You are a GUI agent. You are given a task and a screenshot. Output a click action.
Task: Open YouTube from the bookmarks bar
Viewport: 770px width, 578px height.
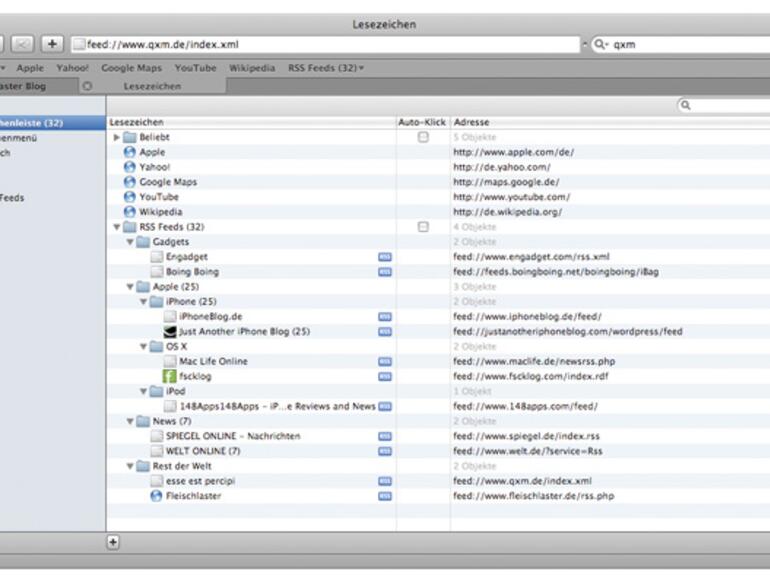click(x=195, y=68)
